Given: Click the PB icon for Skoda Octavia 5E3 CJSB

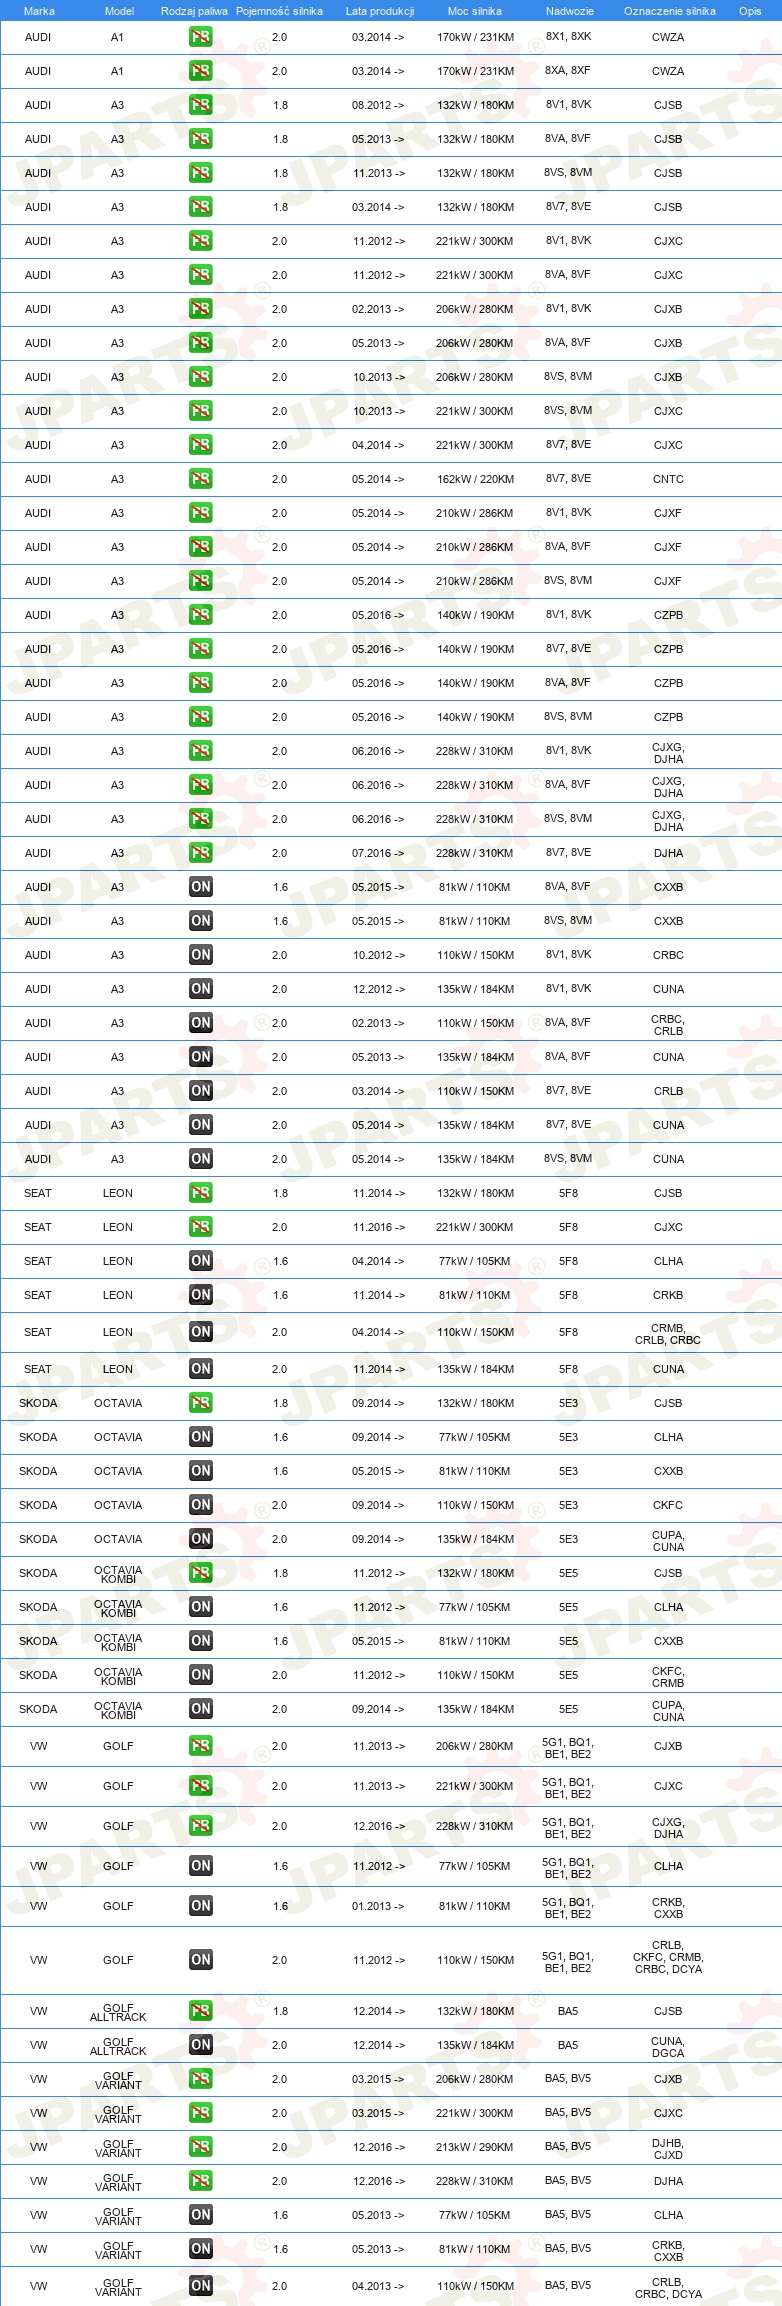Looking at the screenshot, I should point(201,1403).
